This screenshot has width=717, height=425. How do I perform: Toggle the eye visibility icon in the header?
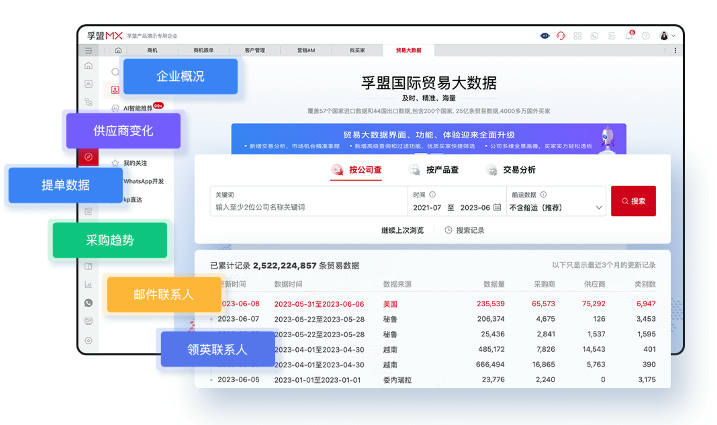click(544, 35)
